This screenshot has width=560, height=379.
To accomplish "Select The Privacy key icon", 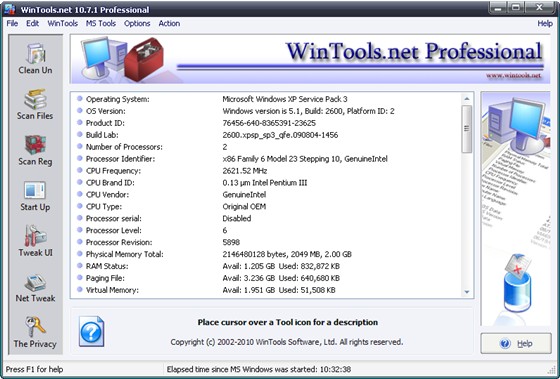I will (x=35, y=326).
